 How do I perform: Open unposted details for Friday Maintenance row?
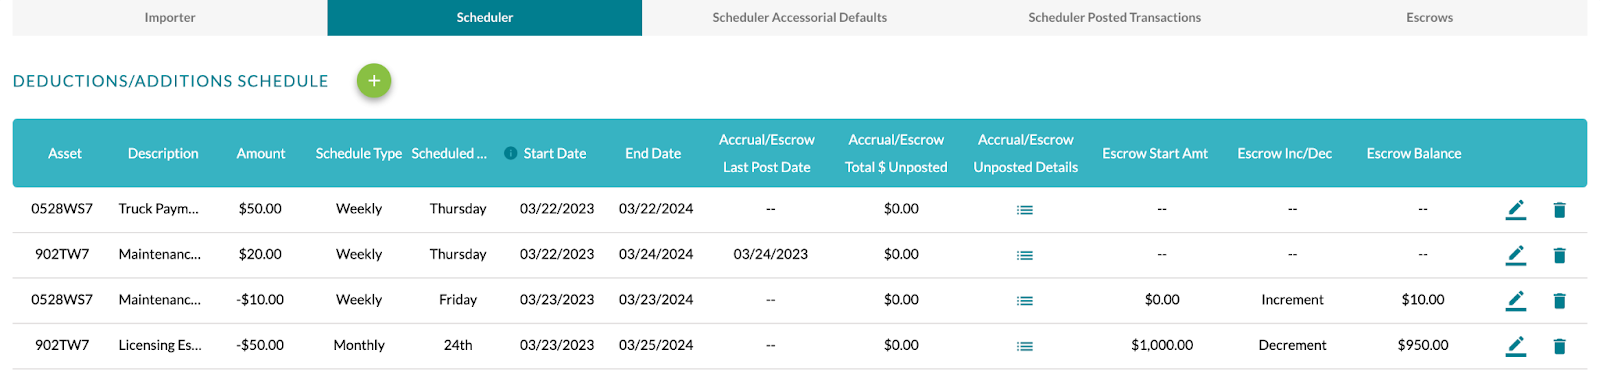[x=1025, y=301]
